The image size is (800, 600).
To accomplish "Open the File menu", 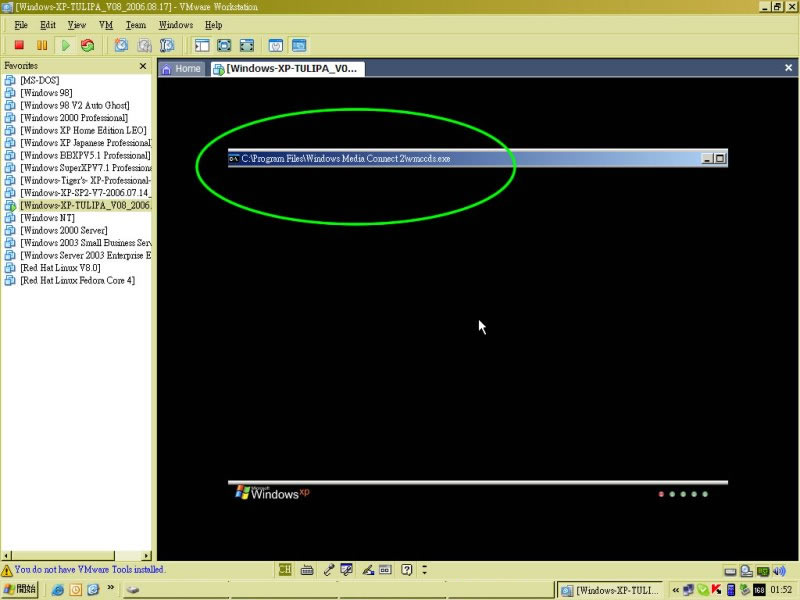I will [21, 25].
